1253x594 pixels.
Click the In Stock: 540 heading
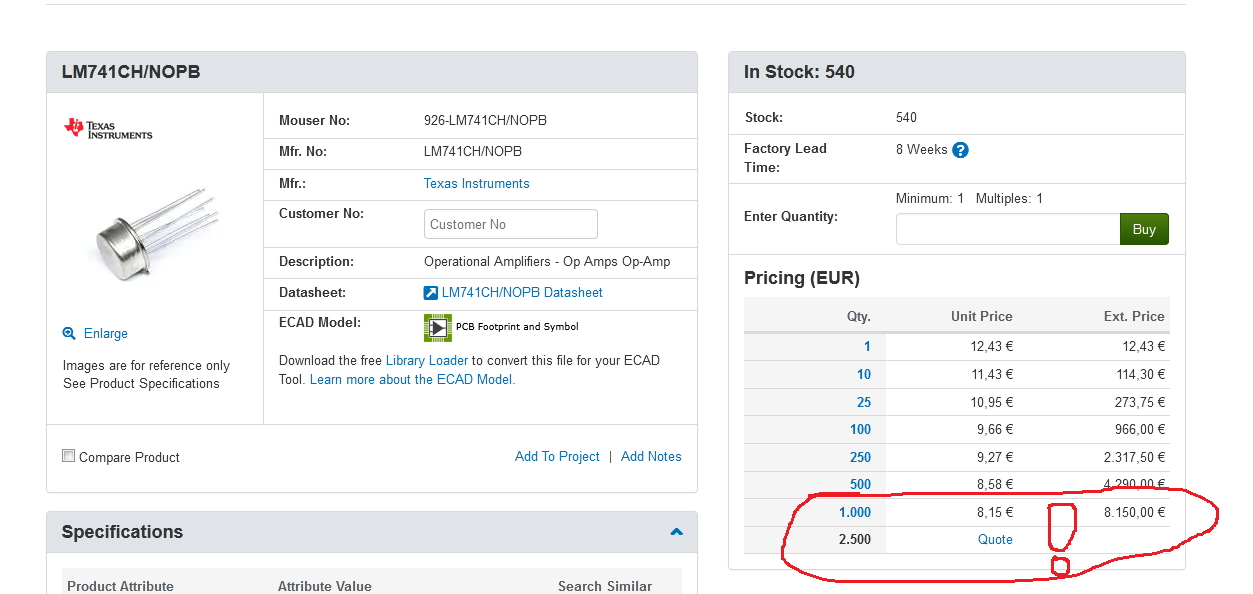click(x=799, y=72)
